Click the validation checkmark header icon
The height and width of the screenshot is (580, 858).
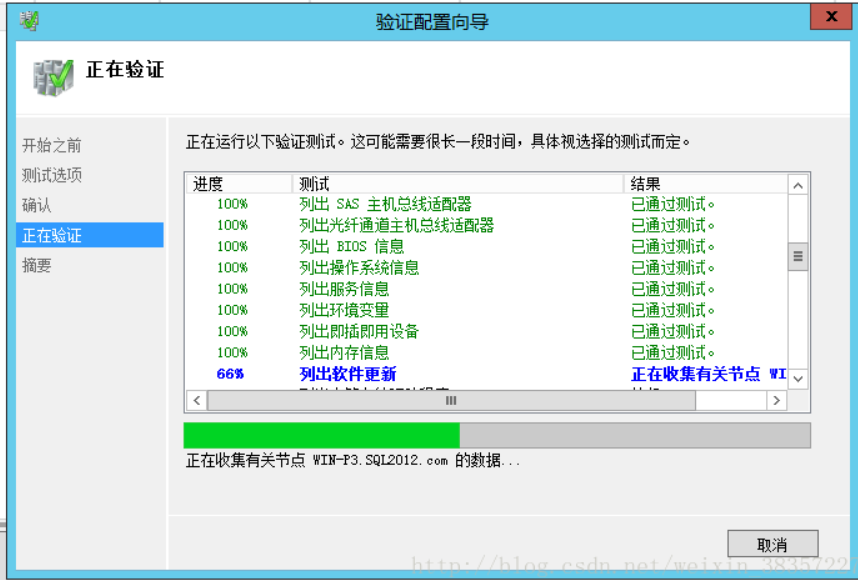52,77
